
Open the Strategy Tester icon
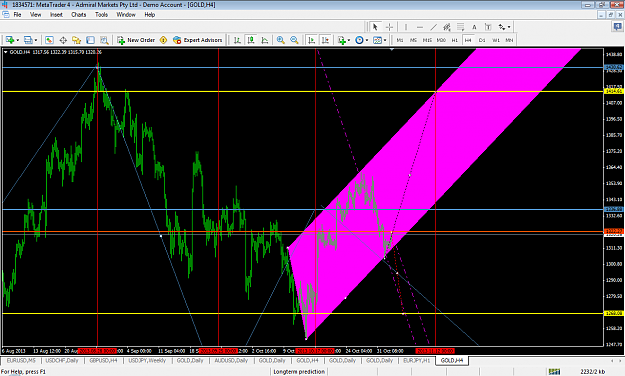click(x=104, y=40)
